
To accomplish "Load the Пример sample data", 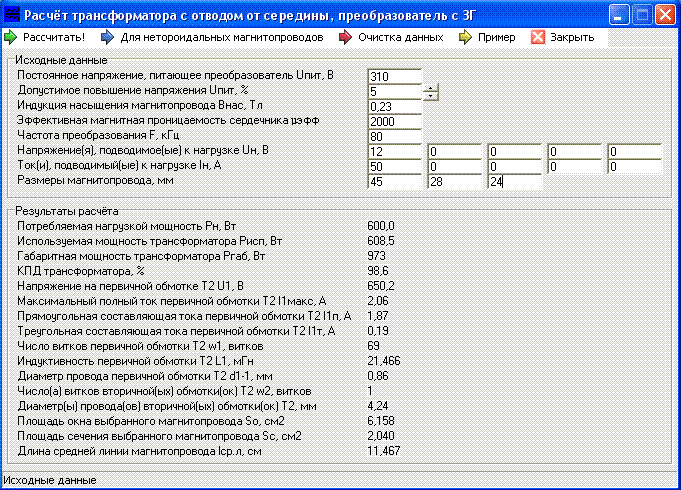I will tap(487, 37).
